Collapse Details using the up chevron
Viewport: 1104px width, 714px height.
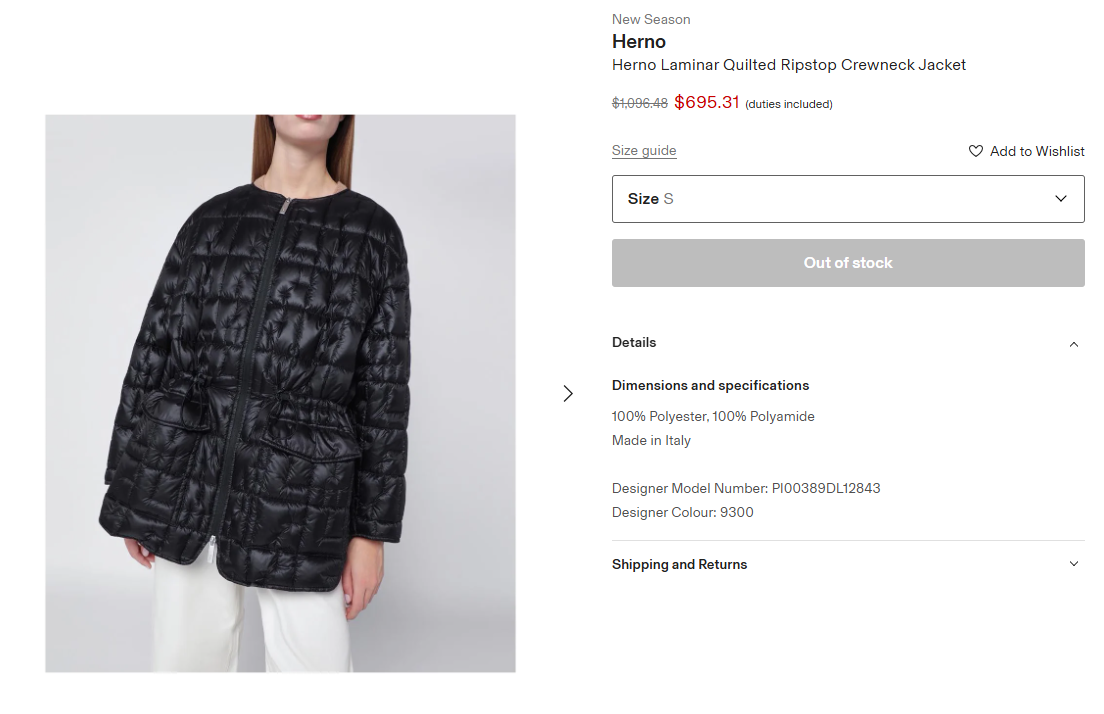tap(1074, 344)
